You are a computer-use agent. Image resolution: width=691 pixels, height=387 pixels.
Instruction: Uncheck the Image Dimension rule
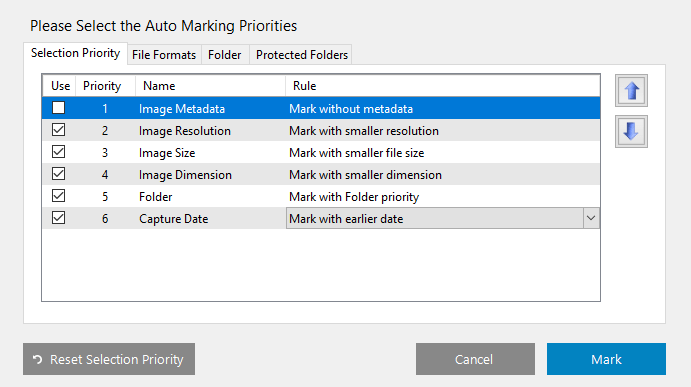click(x=59, y=174)
